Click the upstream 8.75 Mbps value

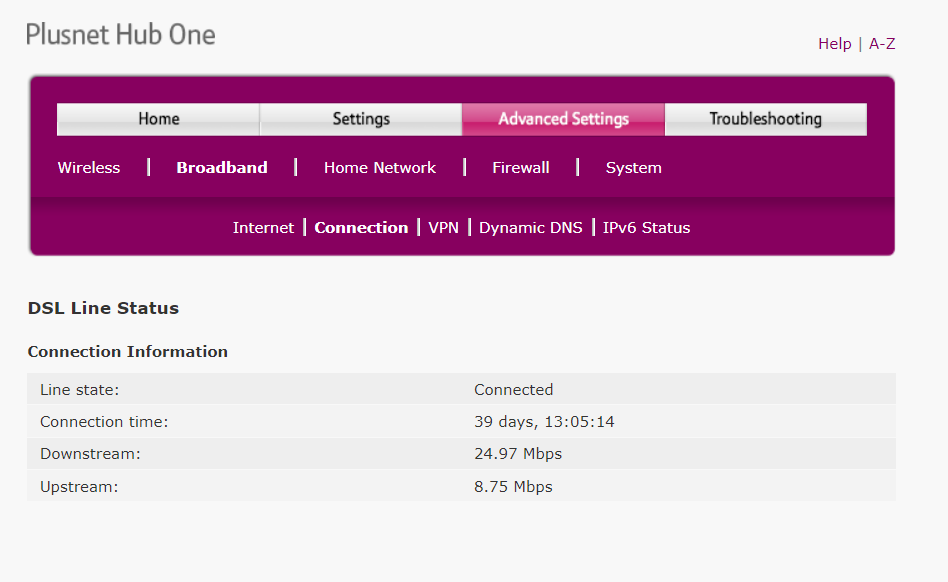pos(513,487)
